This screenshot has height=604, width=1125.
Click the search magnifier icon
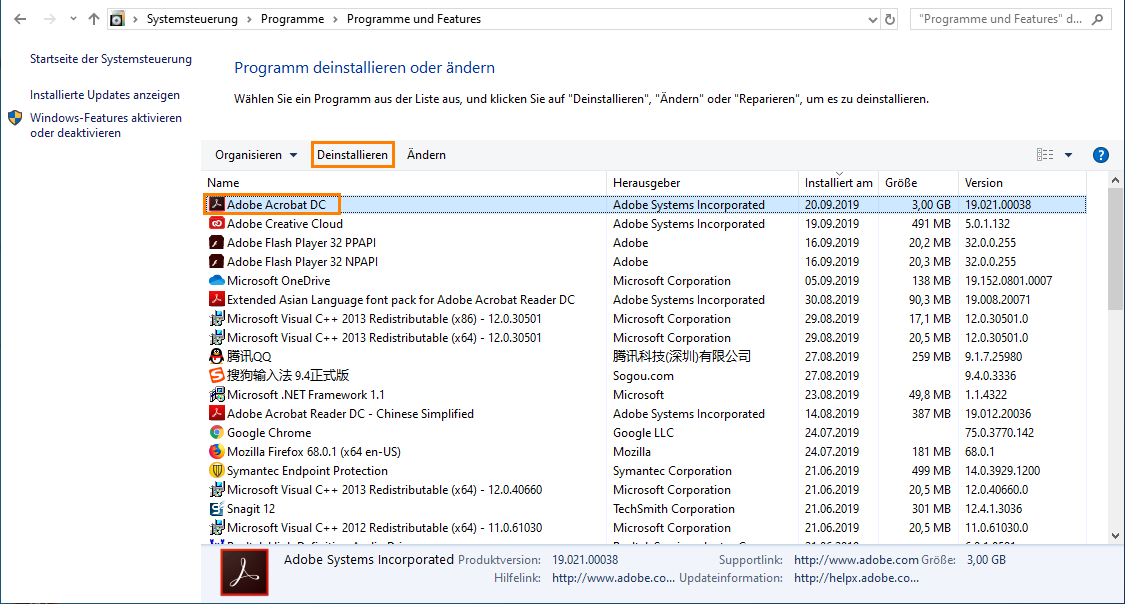coord(1098,19)
